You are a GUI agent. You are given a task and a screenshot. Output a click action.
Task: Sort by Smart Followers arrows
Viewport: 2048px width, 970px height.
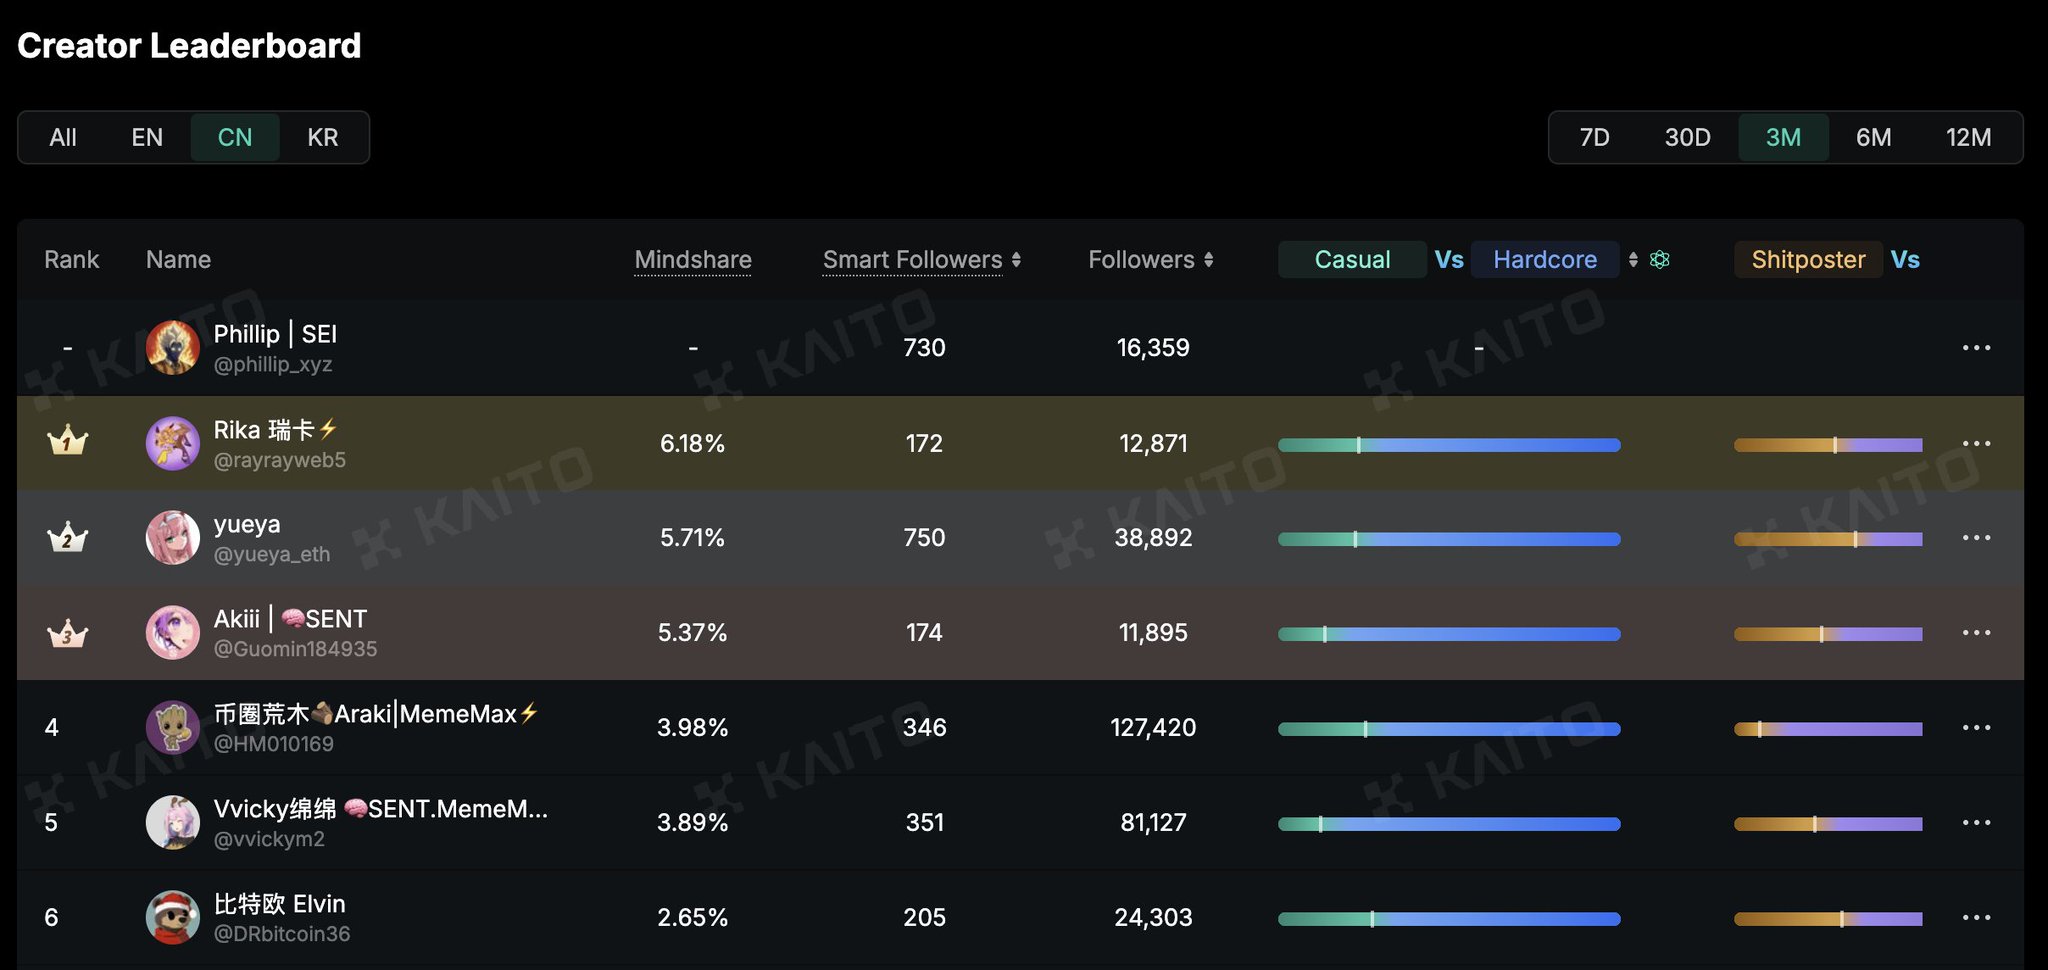pyautogui.click(x=1016, y=260)
